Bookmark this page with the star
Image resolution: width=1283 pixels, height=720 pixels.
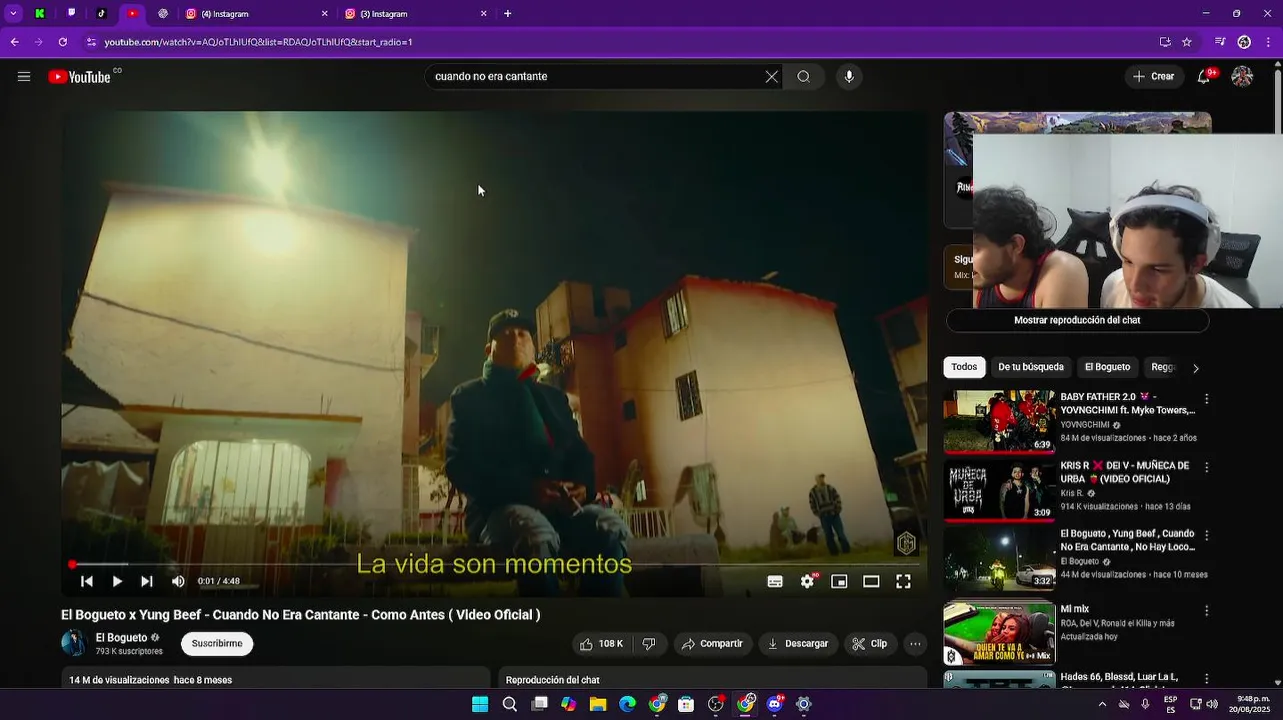click(1187, 42)
